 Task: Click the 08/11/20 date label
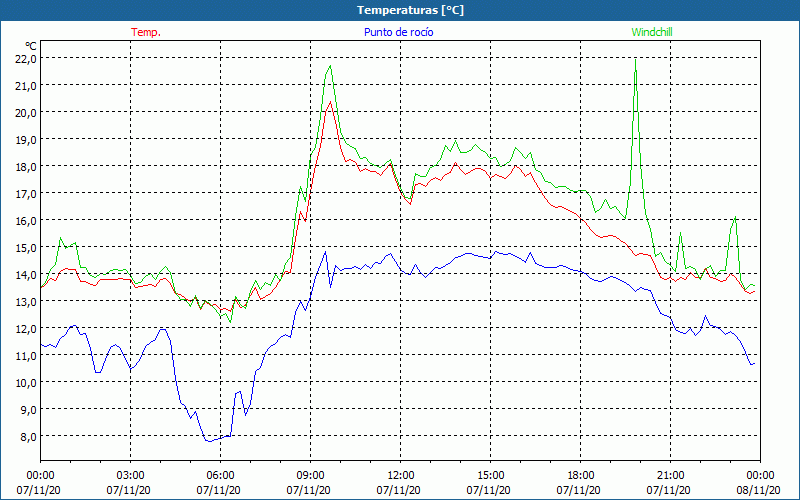[758, 490]
